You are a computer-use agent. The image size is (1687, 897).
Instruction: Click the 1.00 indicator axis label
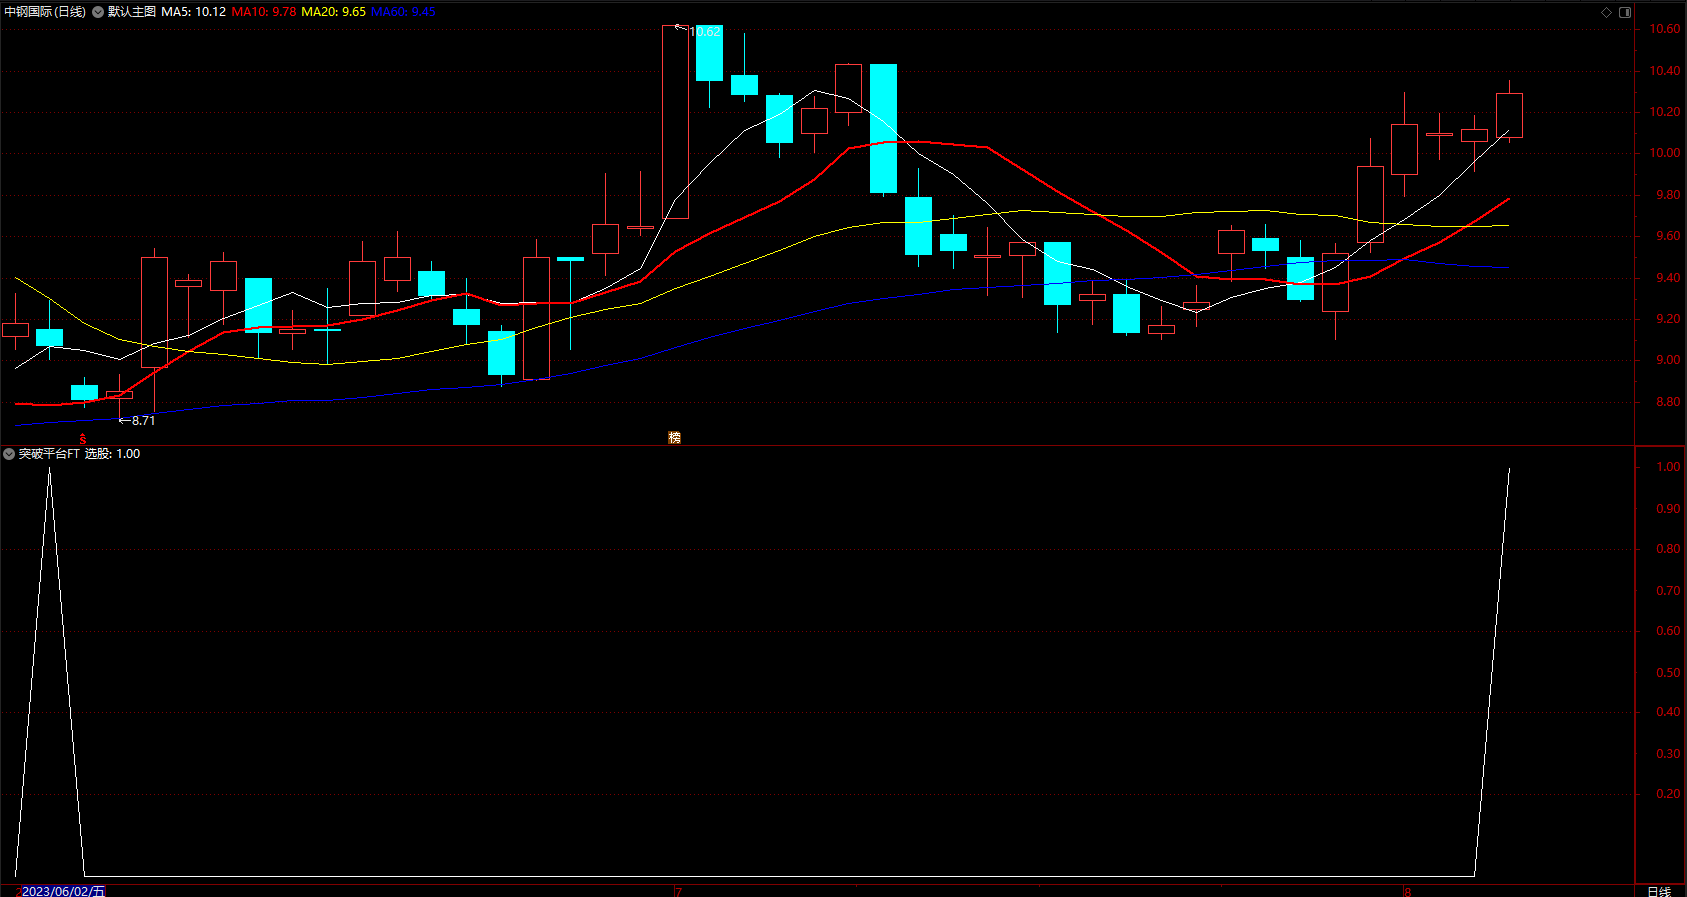pos(1668,467)
